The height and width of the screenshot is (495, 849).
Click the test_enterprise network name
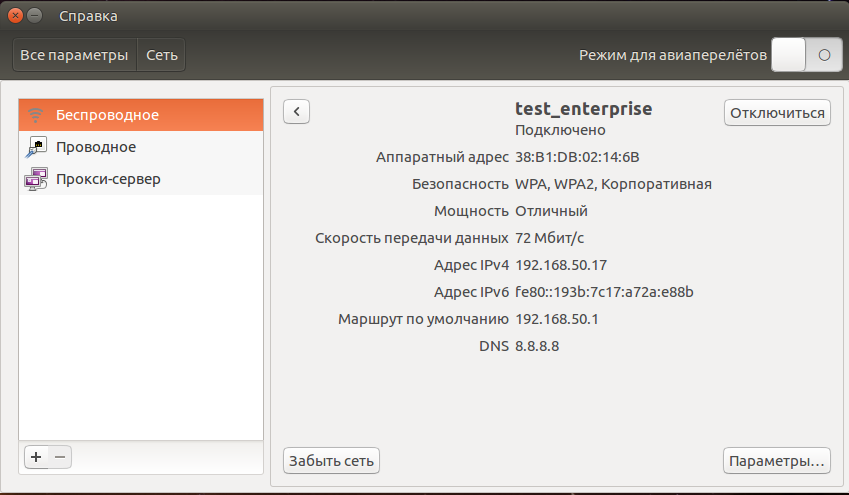click(583, 109)
